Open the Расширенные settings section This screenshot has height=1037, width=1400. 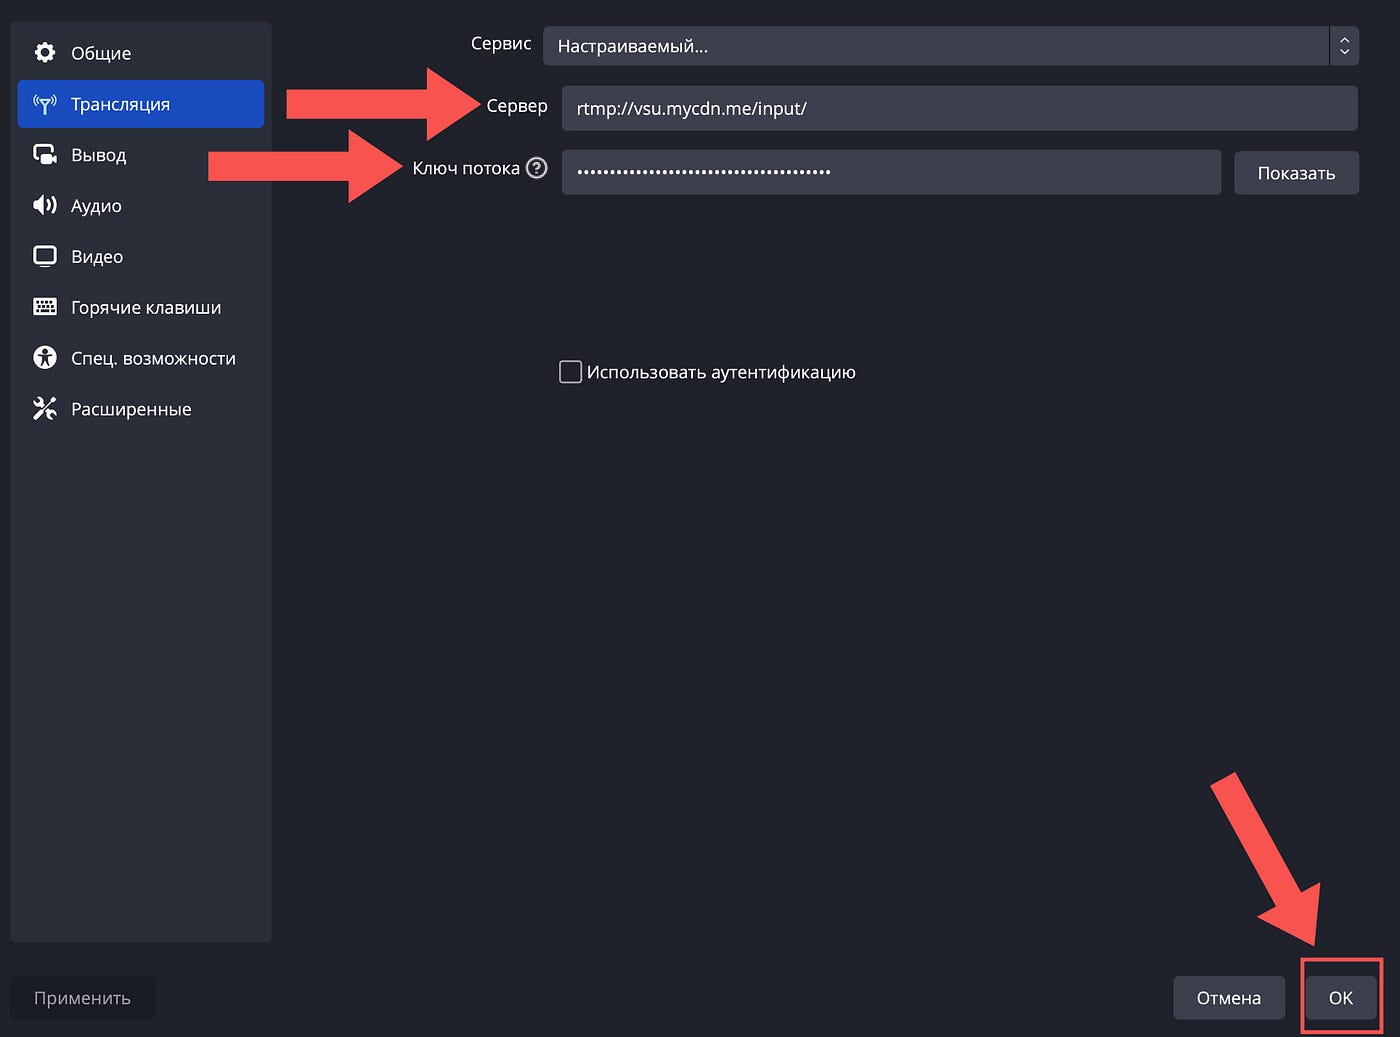click(x=141, y=409)
